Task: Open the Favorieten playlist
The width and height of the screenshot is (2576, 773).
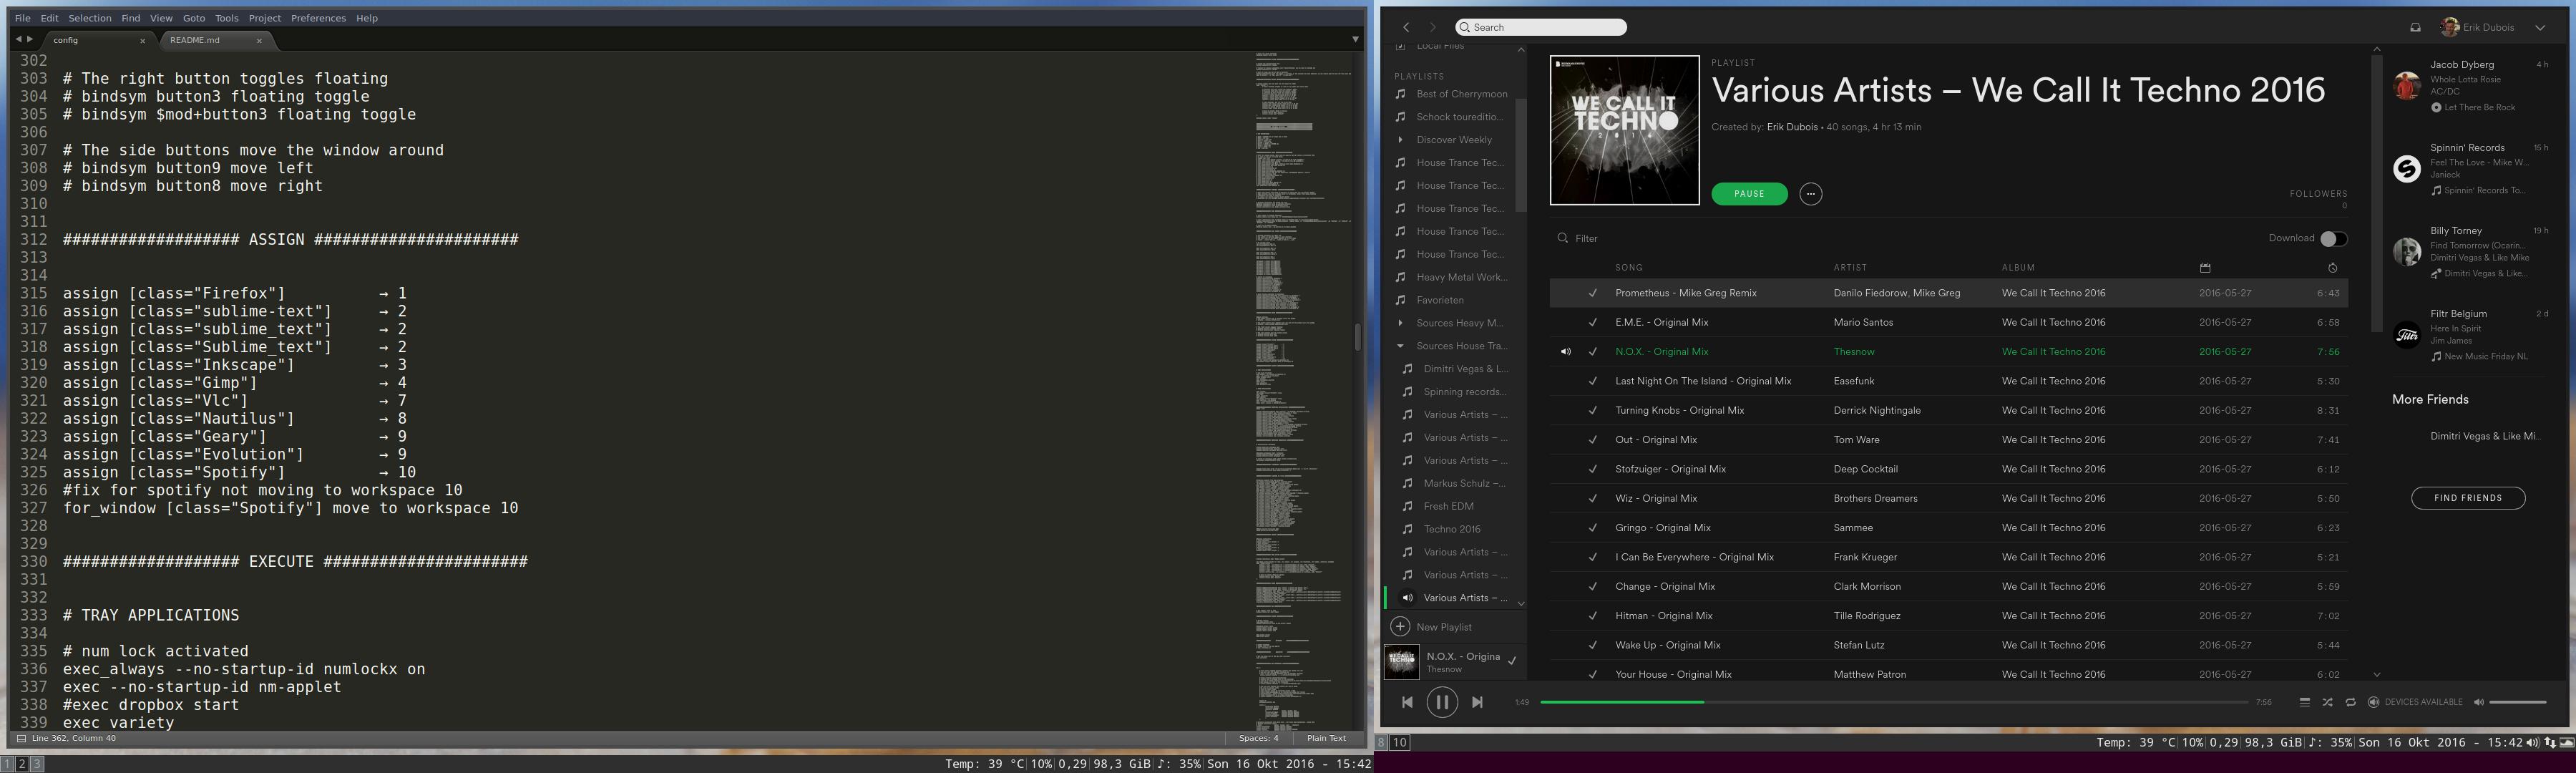Action: pyautogui.click(x=1440, y=300)
